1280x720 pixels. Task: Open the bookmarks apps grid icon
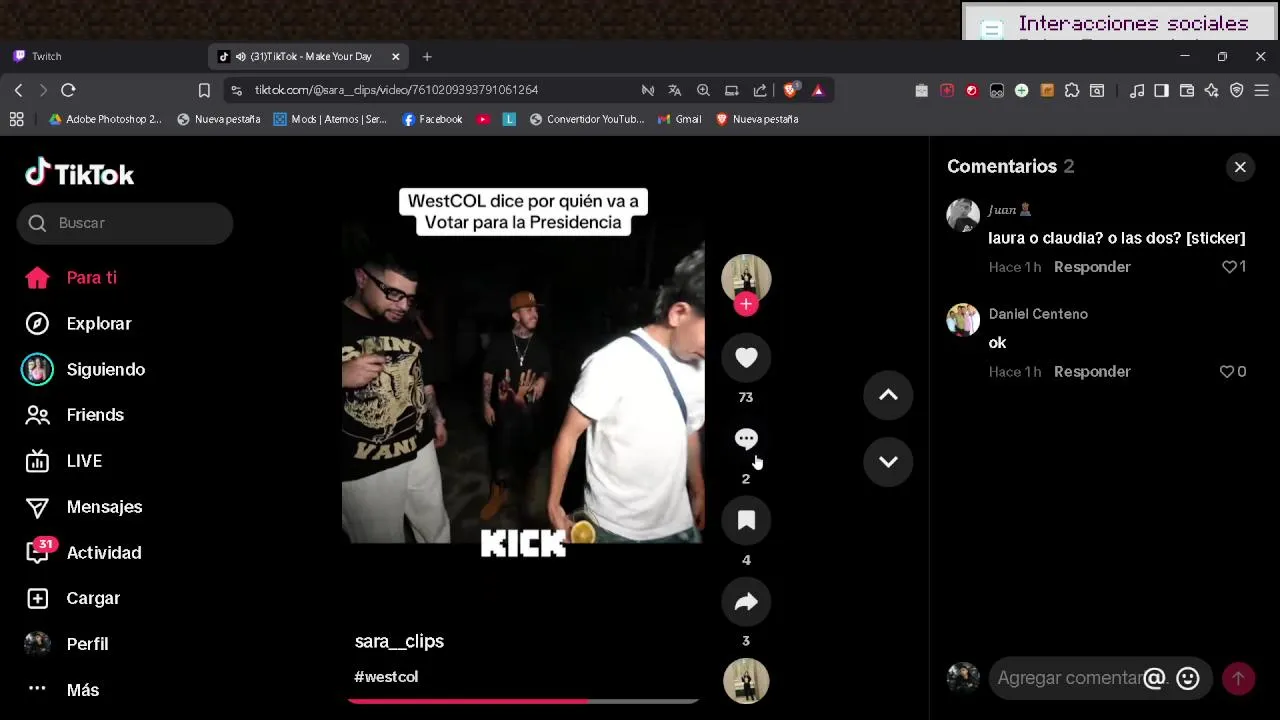point(16,119)
